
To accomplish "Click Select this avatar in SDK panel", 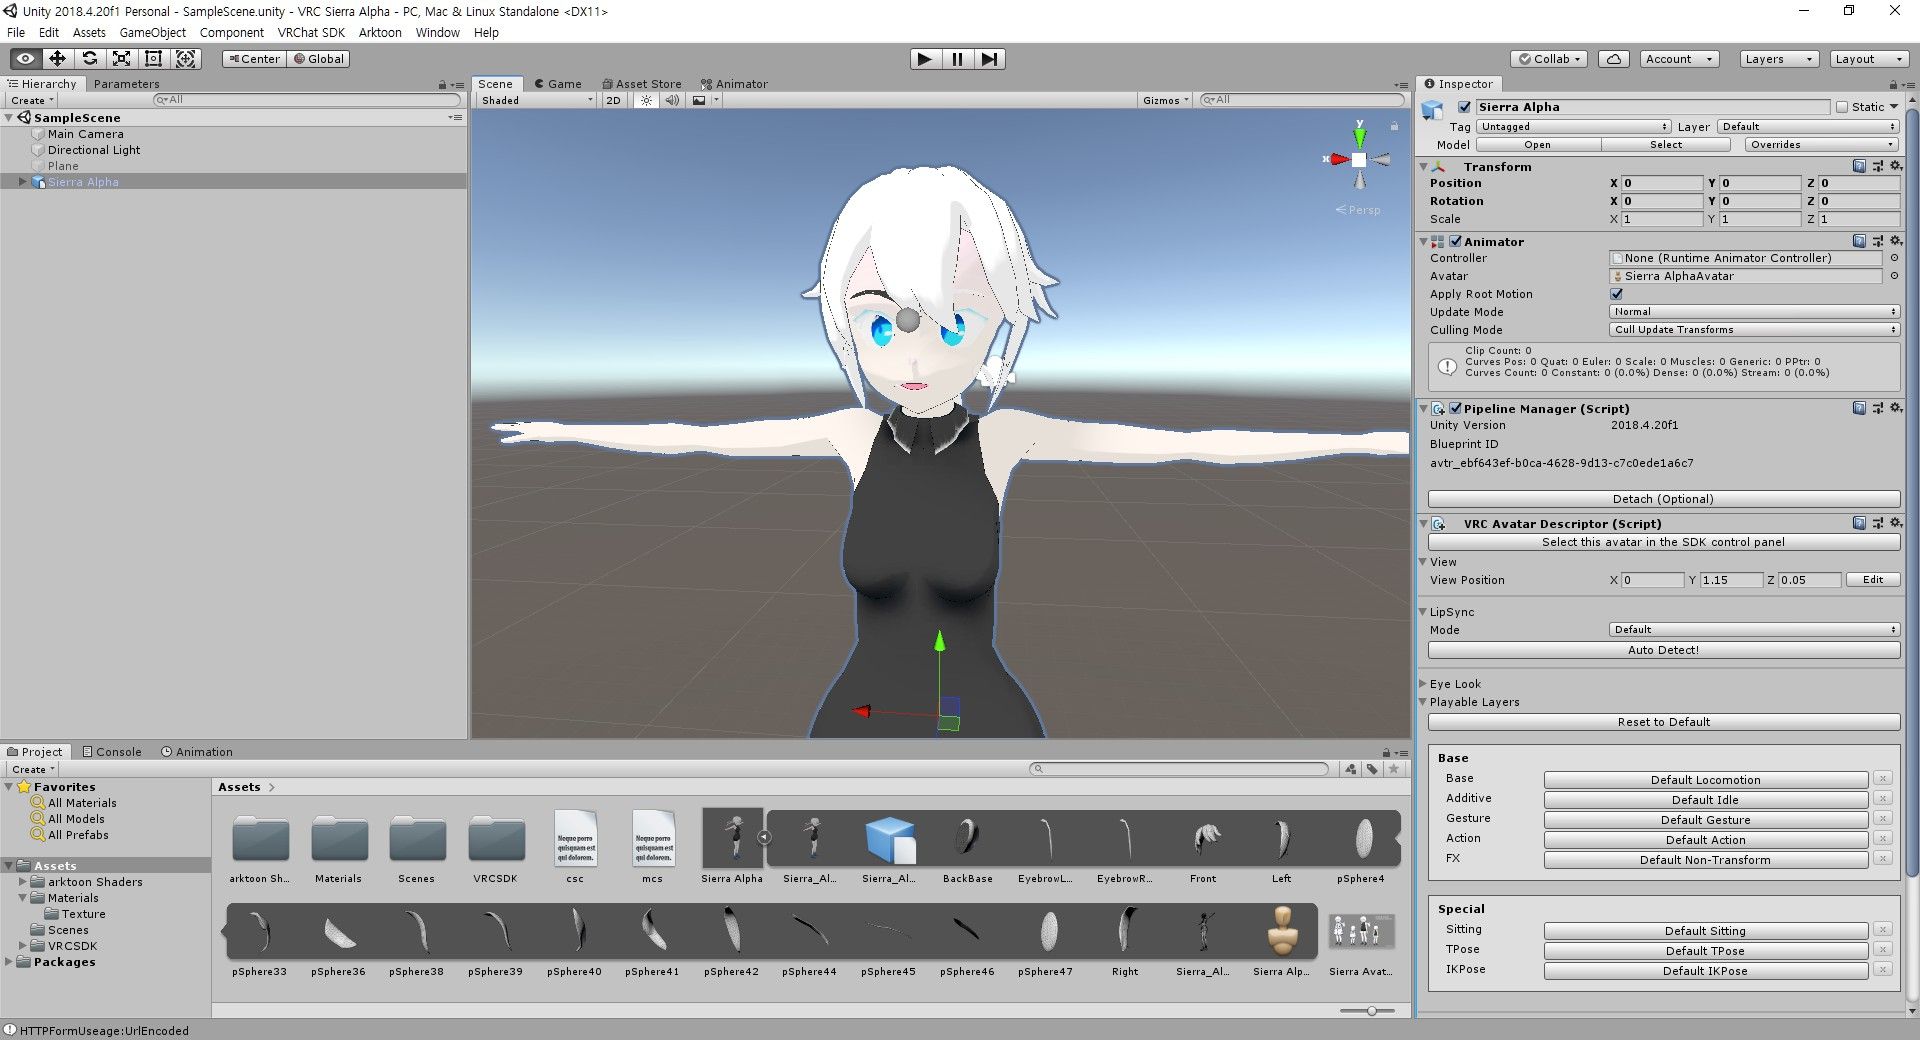I will [1664, 542].
